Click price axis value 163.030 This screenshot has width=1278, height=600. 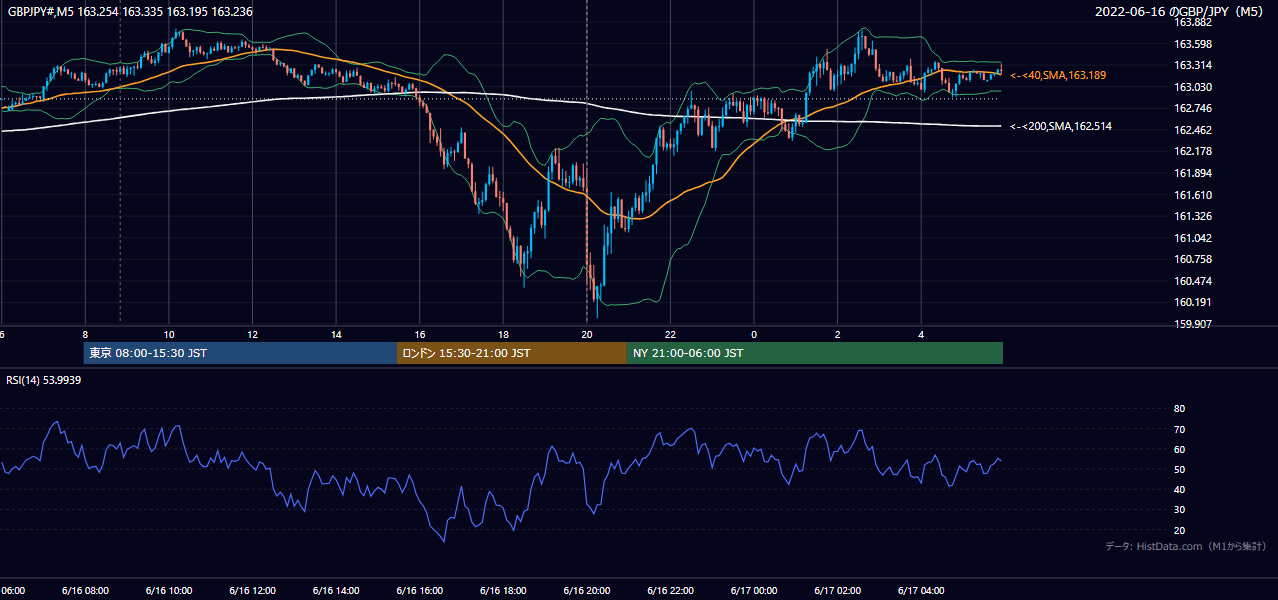click(1192, 87)
